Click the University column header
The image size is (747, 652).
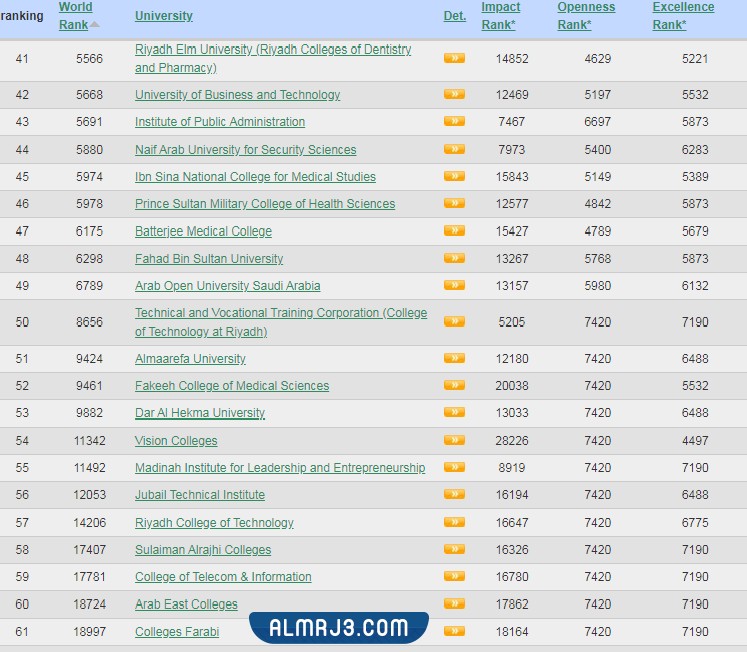coord(164,16)
